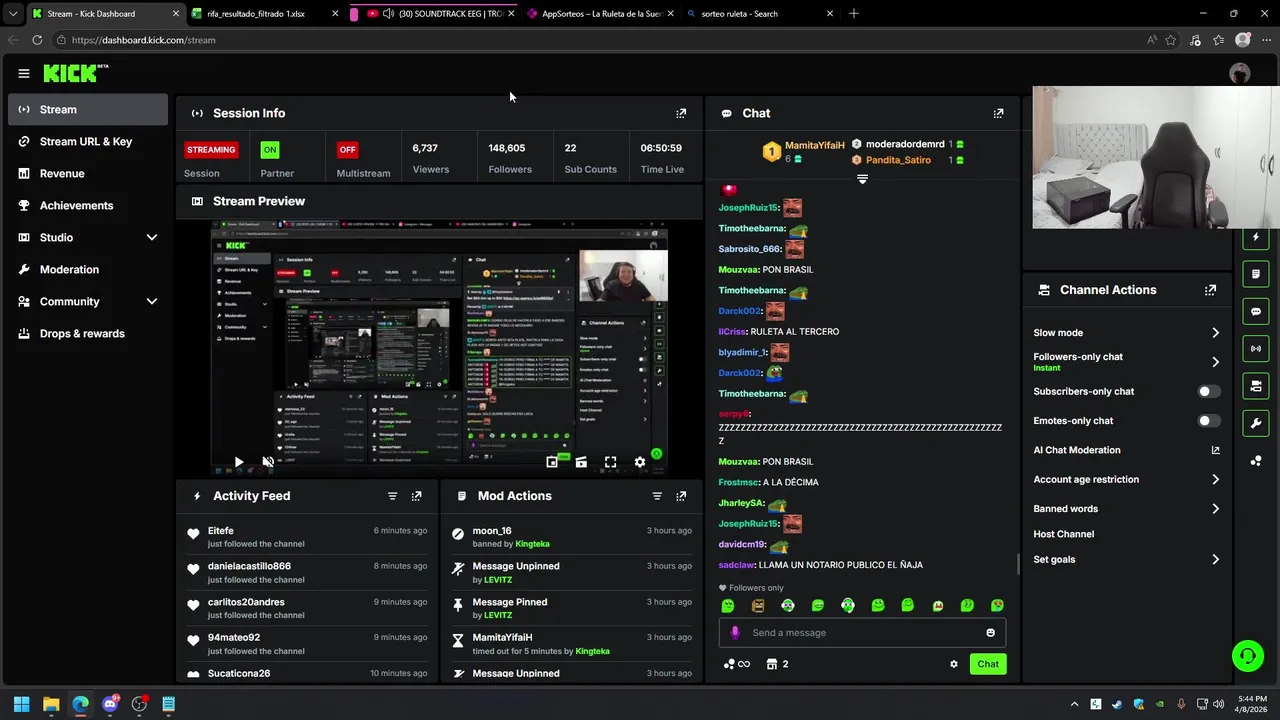Toggle Emotes-only chat switch
The height and width of the screenshot is (720, 1280).
(1208, 421)
